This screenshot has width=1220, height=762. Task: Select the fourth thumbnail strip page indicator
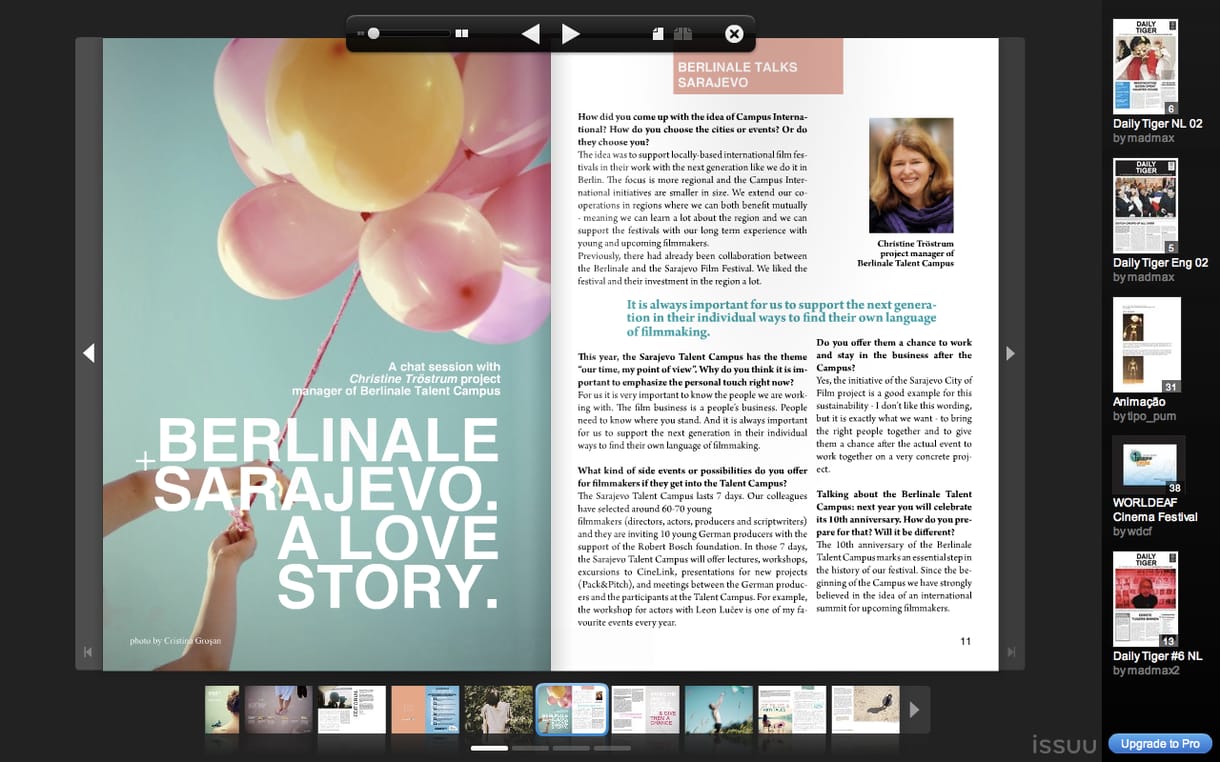[x=613, y=748]
